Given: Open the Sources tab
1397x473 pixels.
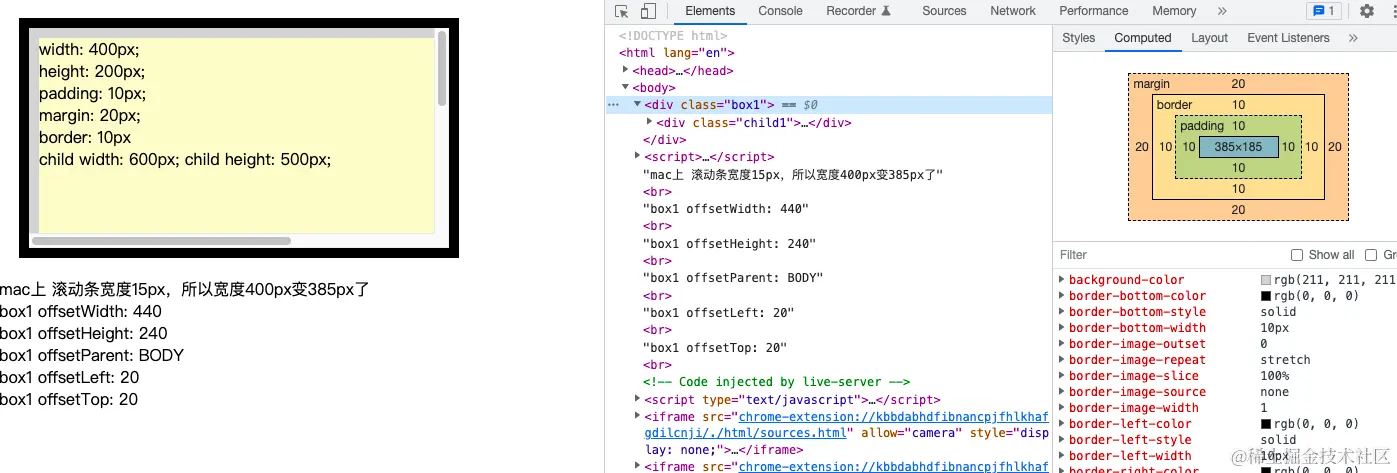Looking at the screenshot, I should click(944, 11).
